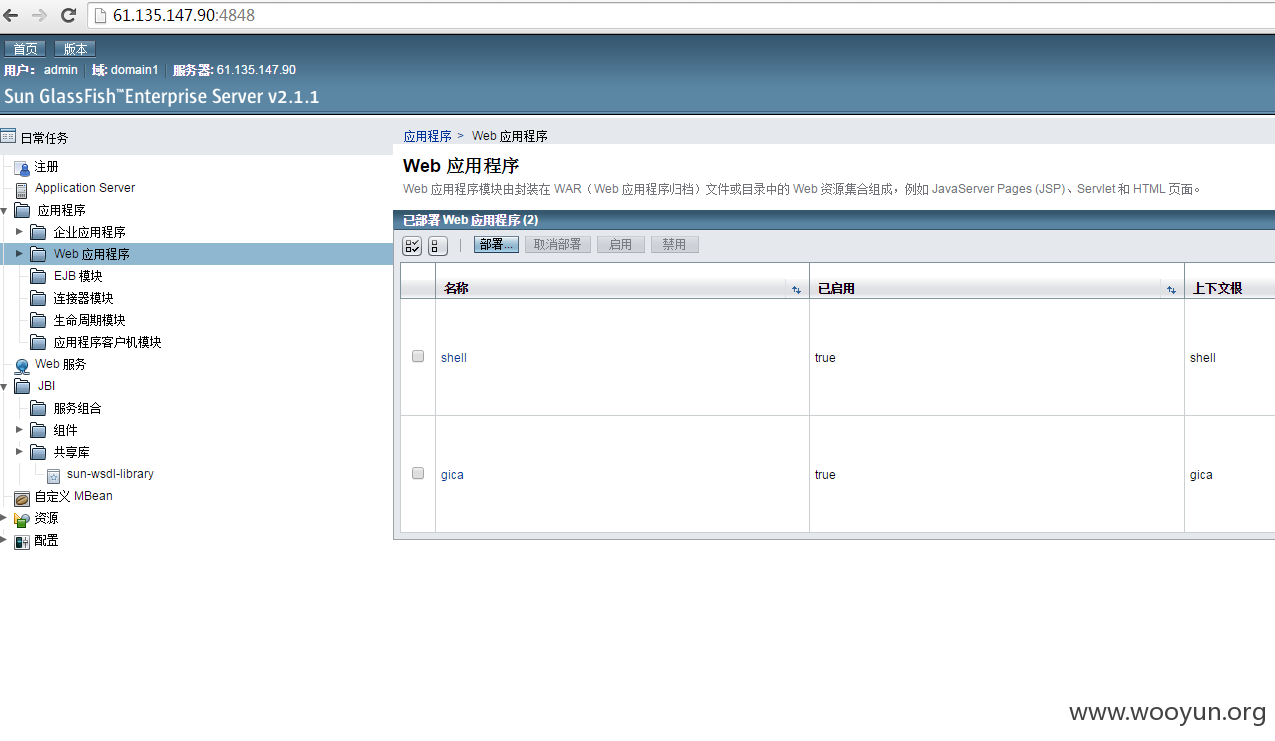Image resolution: width=1275 pixels, height=741 pixels.
Task: Expand the 组件 tree node arrow
Action: (x=19, y=430)
